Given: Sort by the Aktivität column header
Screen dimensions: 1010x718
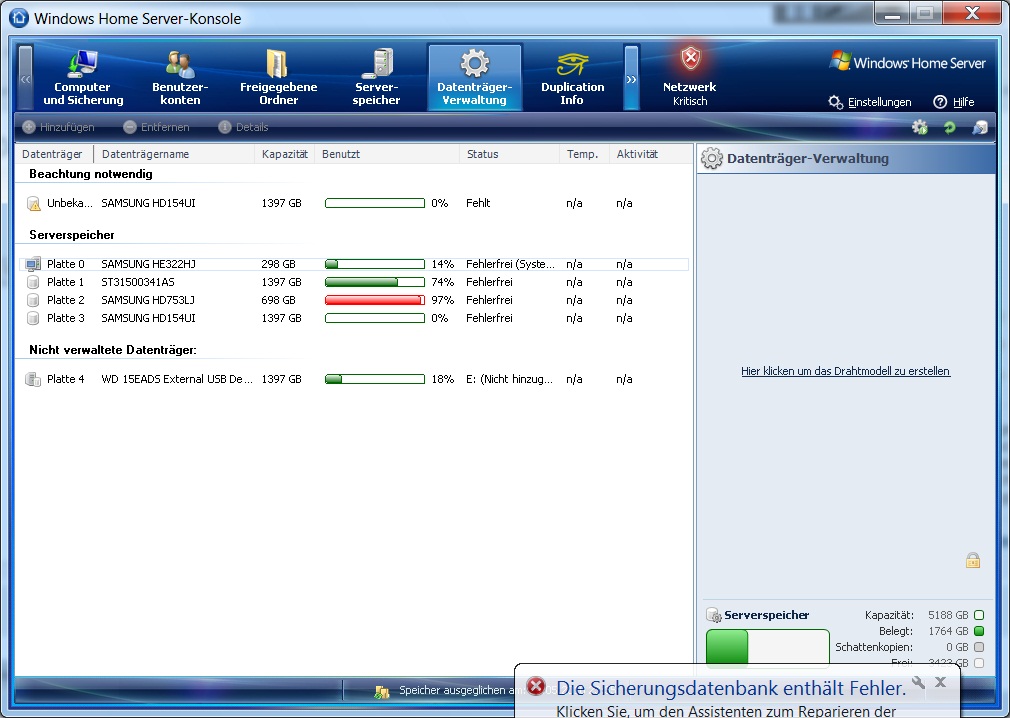Looking at the screenshot, I should (651, 154).
